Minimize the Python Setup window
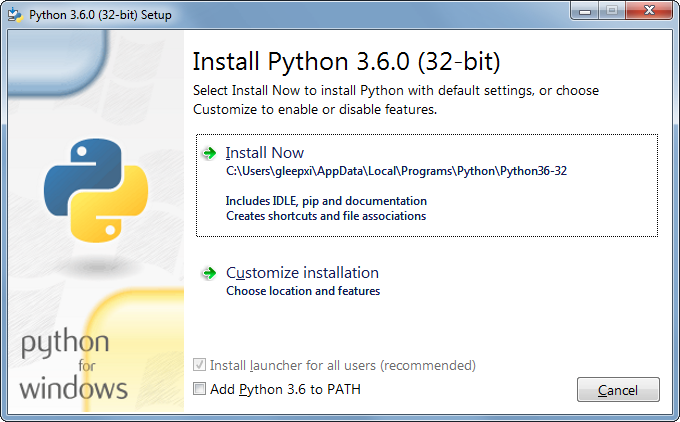The image size is (680, 422). click(585, 11)
